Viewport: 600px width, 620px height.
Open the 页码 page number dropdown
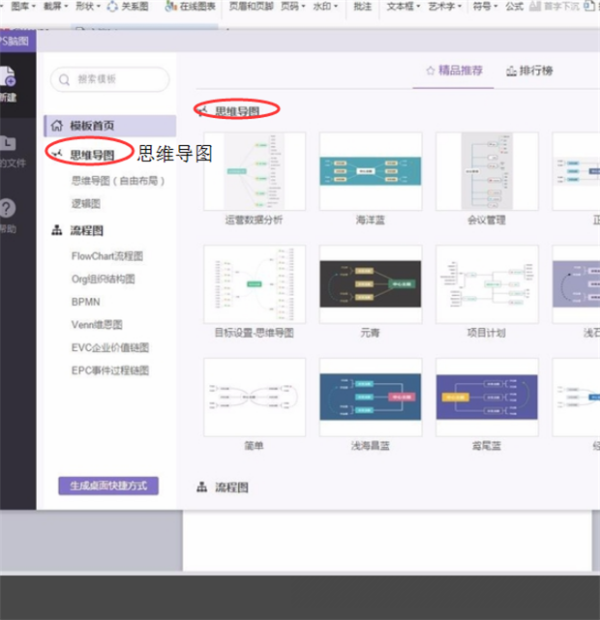tap(293, 6)
